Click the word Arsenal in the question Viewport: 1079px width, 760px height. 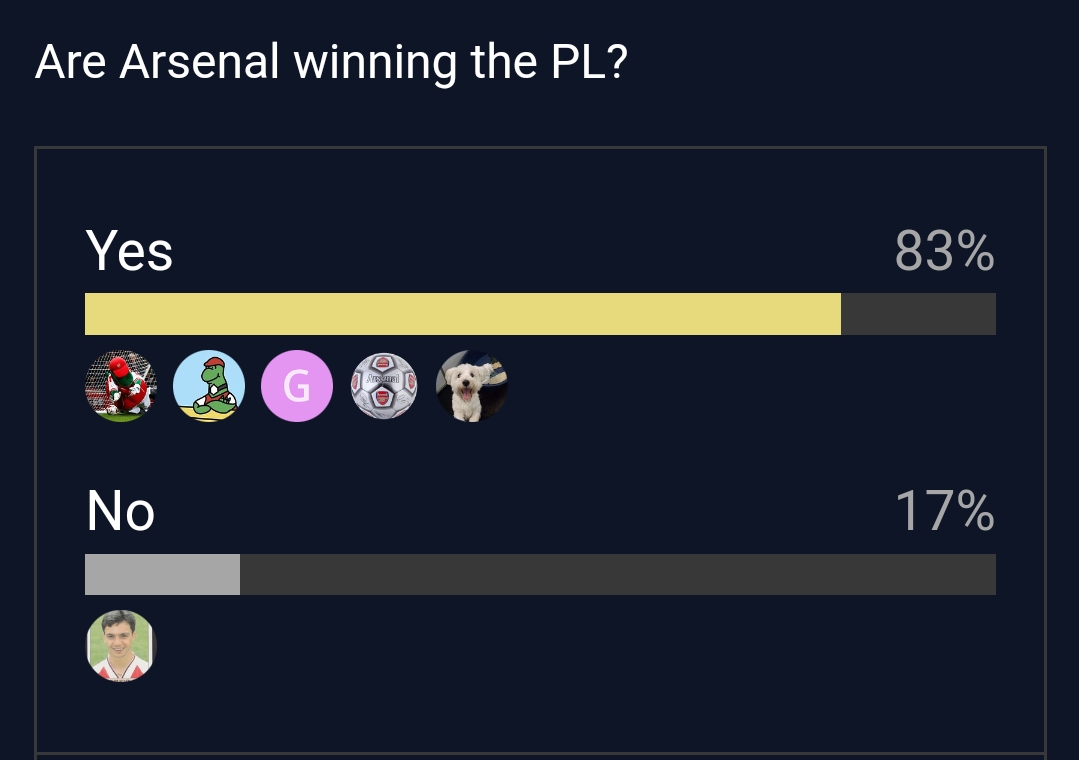point(199,63)
